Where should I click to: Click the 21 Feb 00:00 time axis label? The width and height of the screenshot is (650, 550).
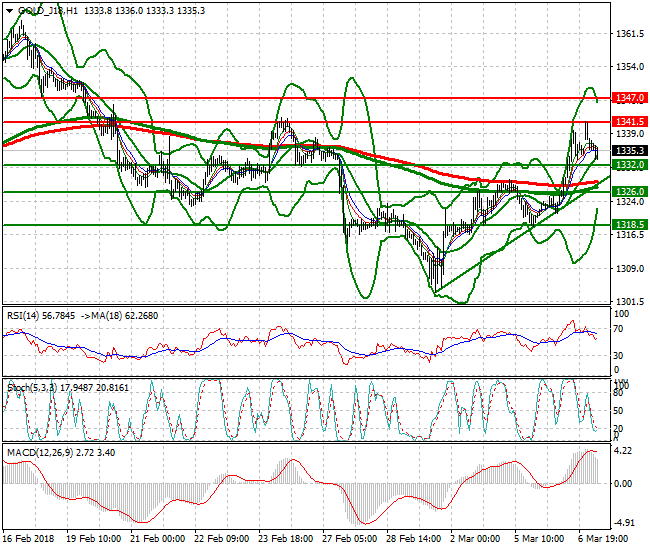(x=158, y=539)
